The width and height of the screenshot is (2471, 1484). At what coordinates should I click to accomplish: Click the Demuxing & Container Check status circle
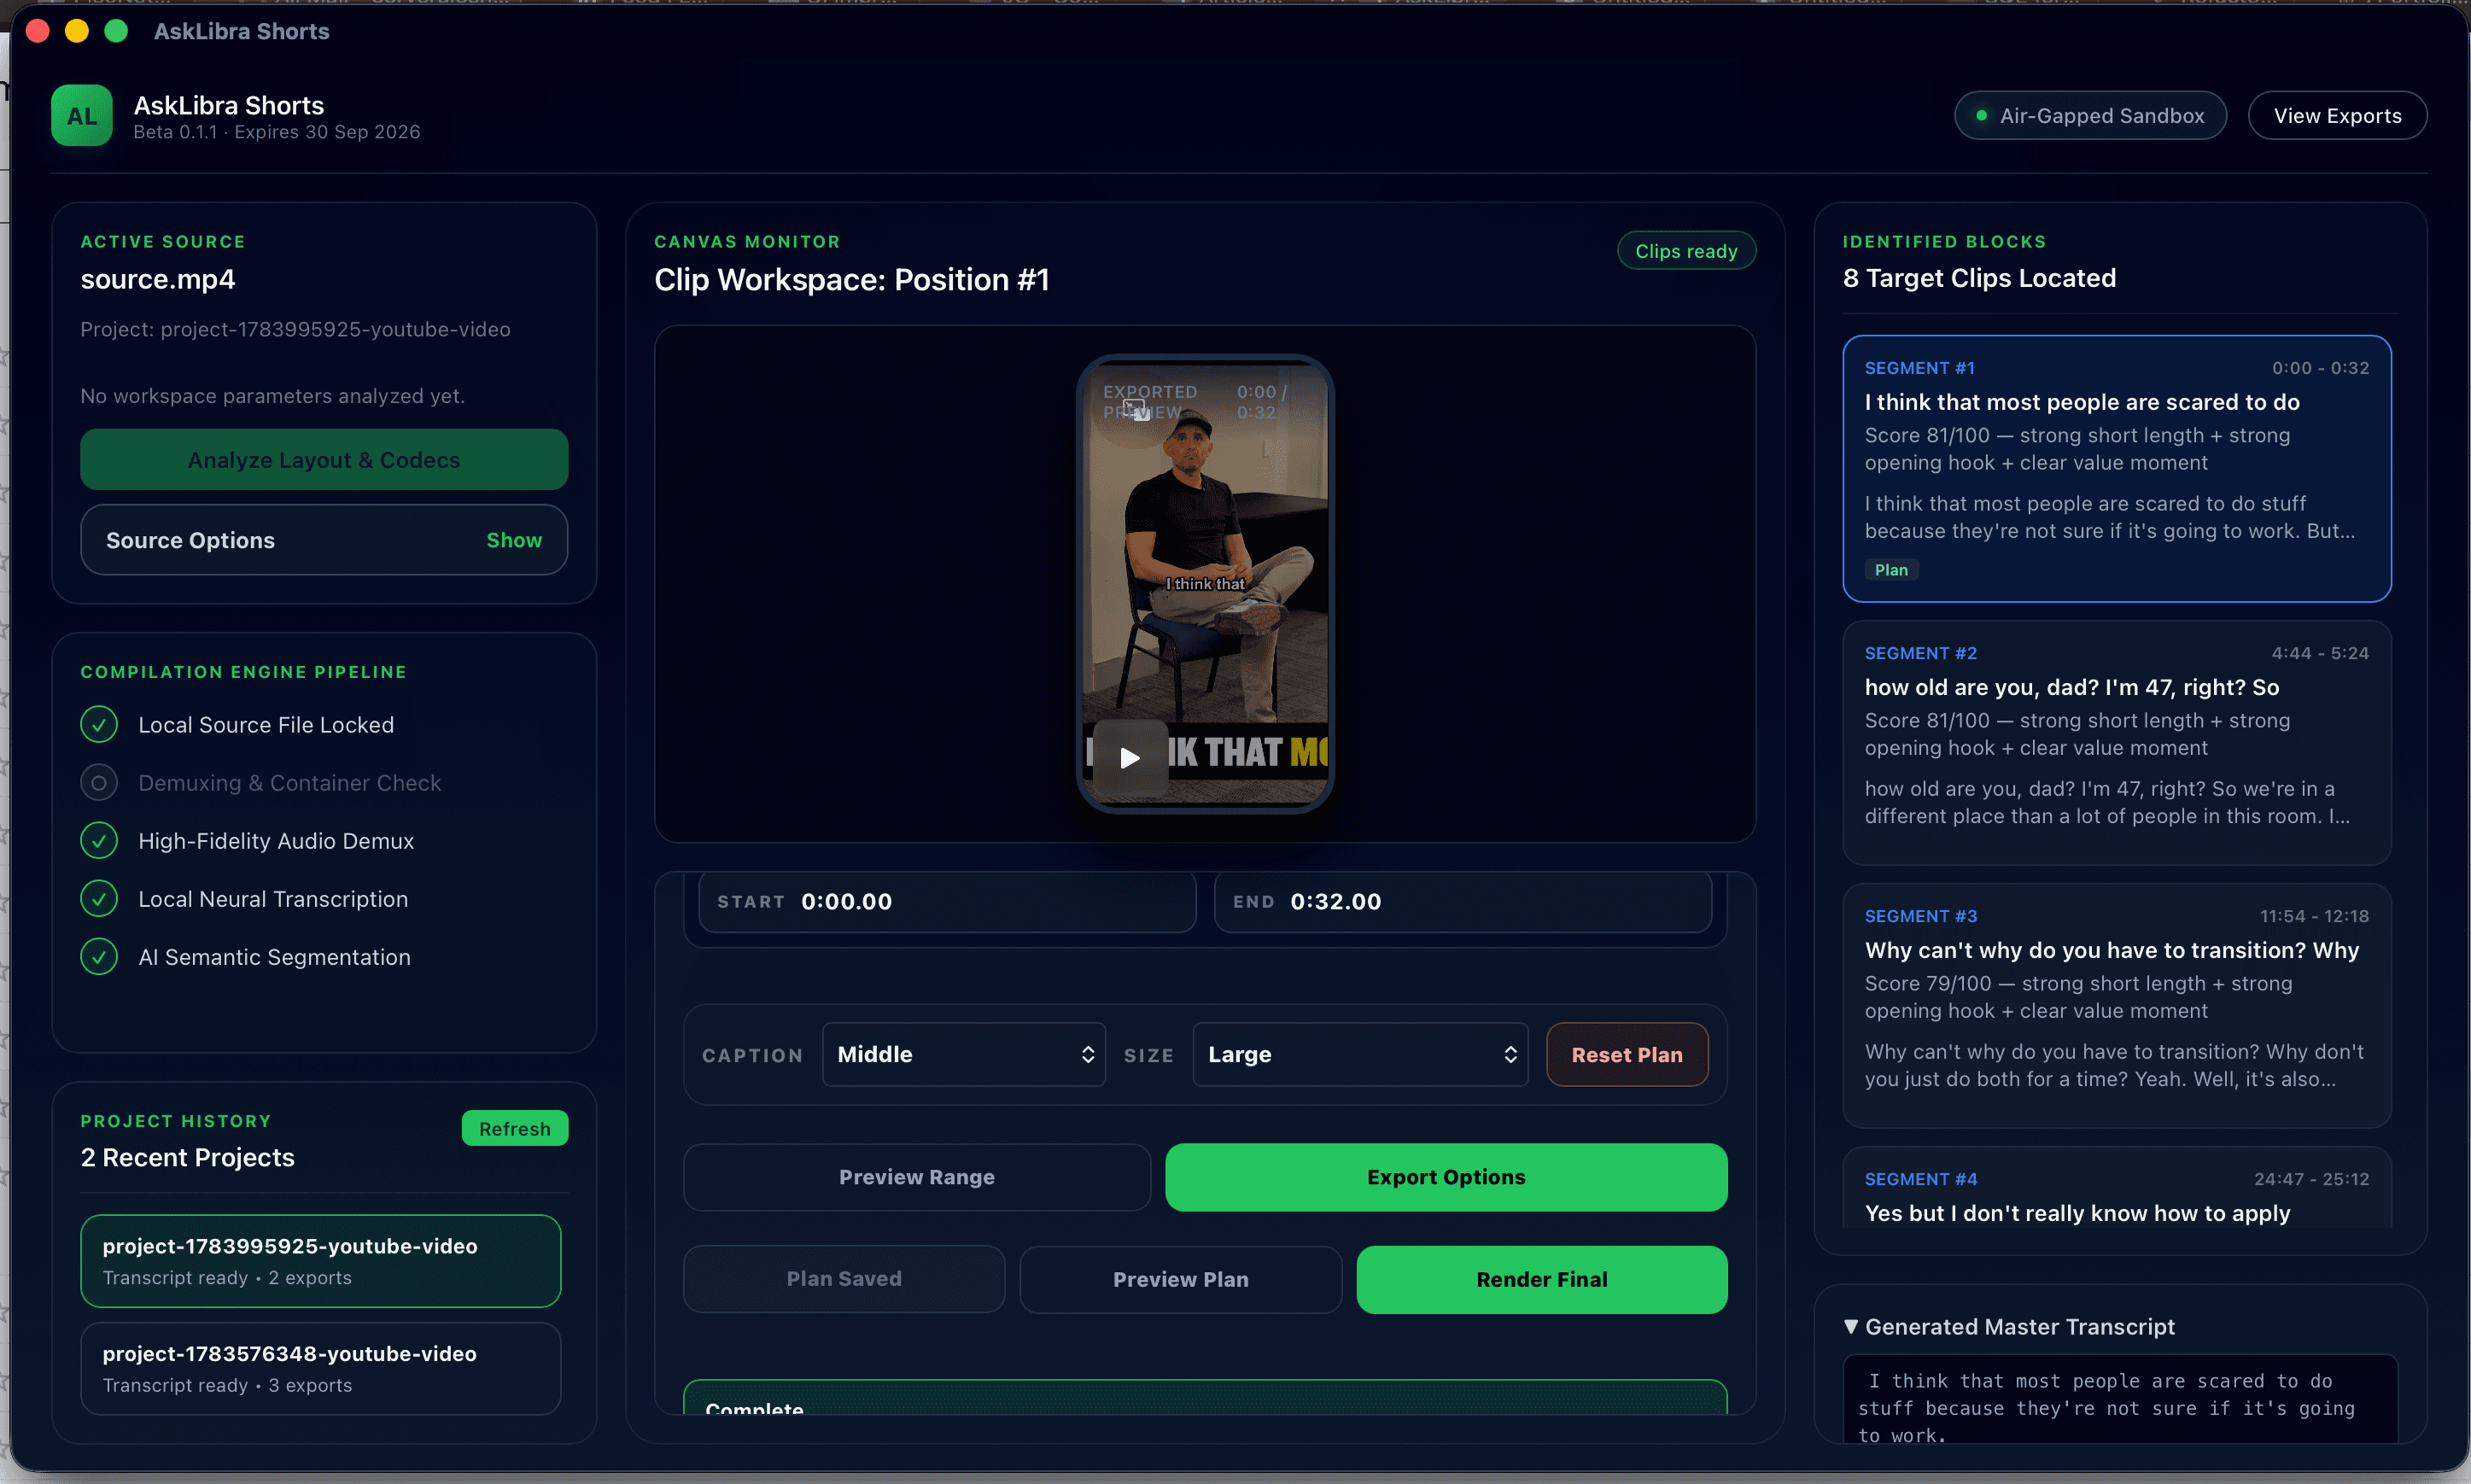tap(99, 782)
